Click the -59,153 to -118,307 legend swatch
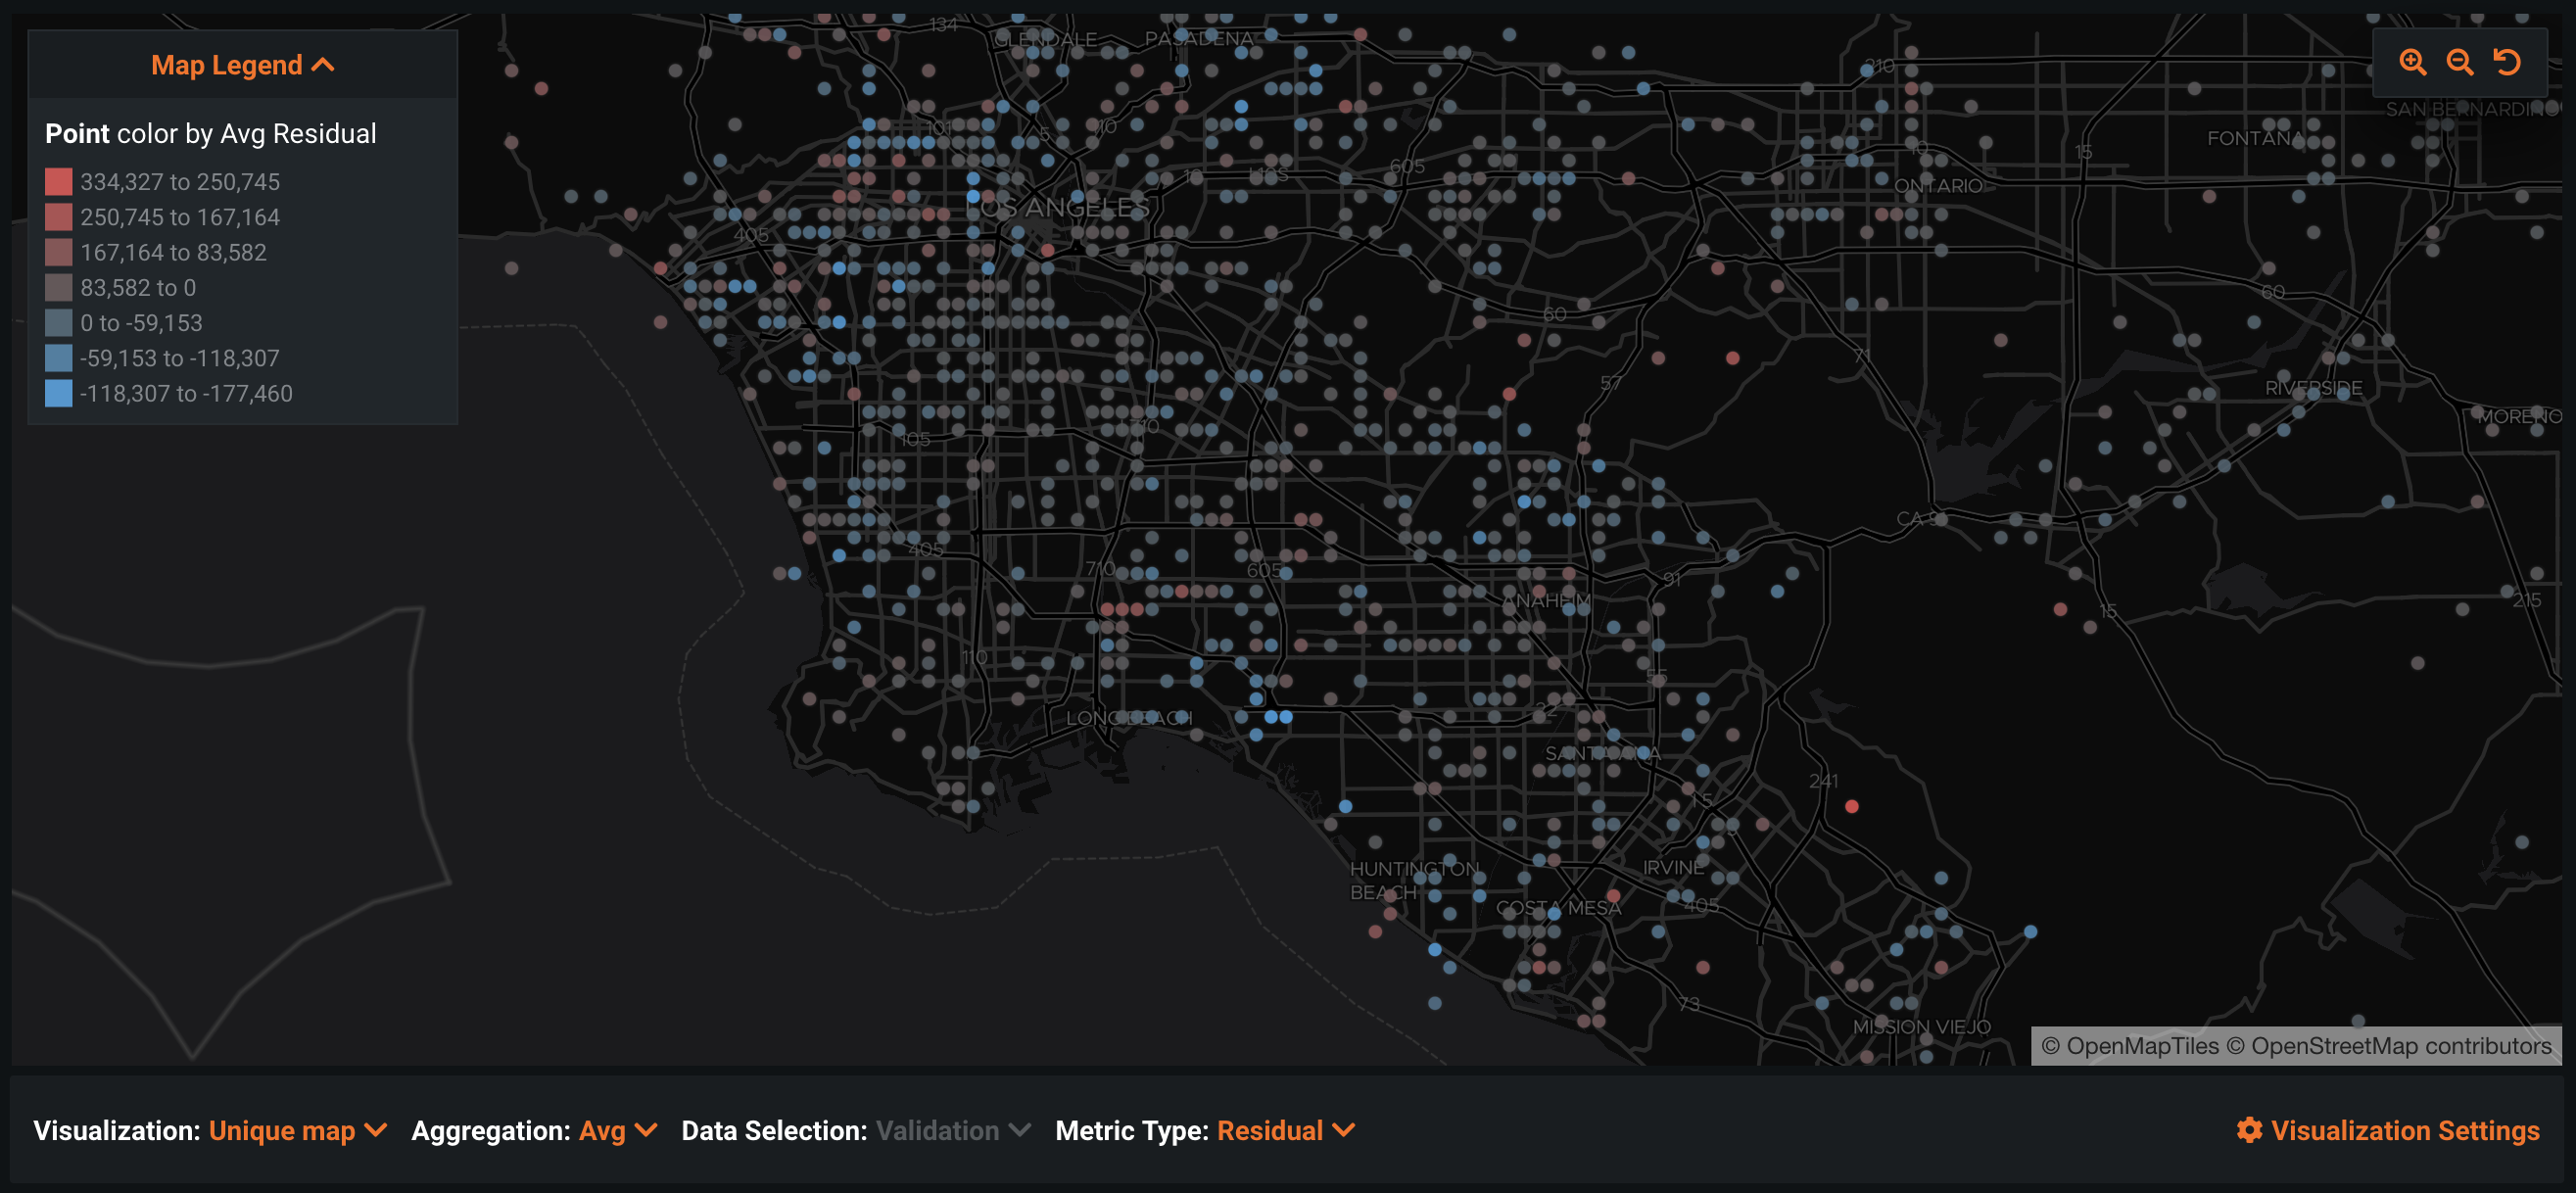Screen dimensions: 2576x1193 [58, 358]
